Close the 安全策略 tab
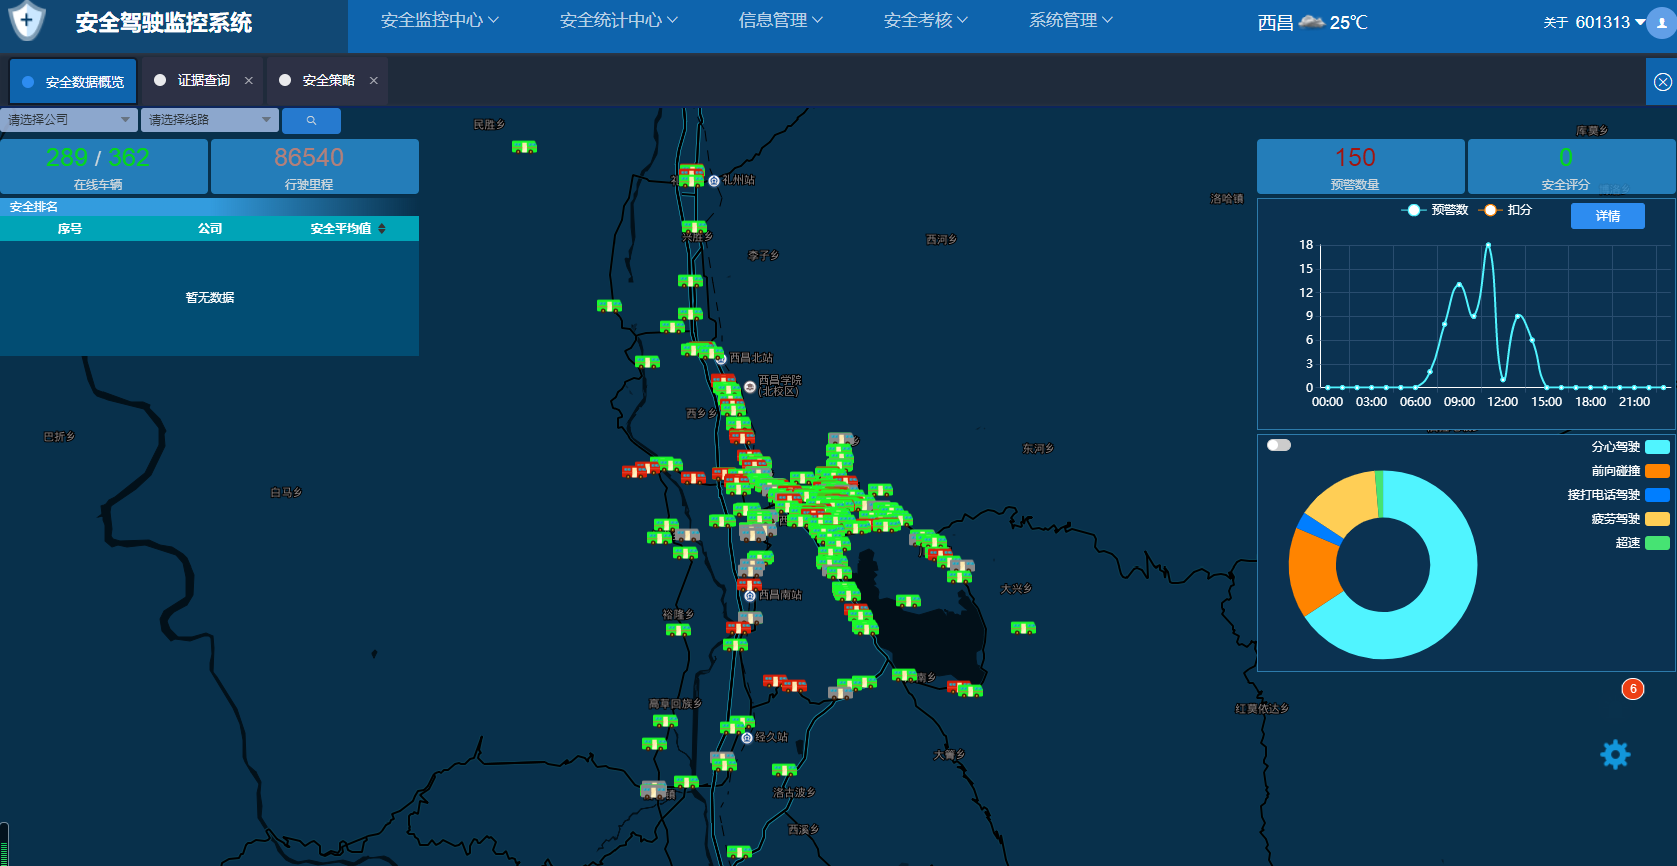The width and height of the screenshot is (1677, 866). tap(374, 81)
